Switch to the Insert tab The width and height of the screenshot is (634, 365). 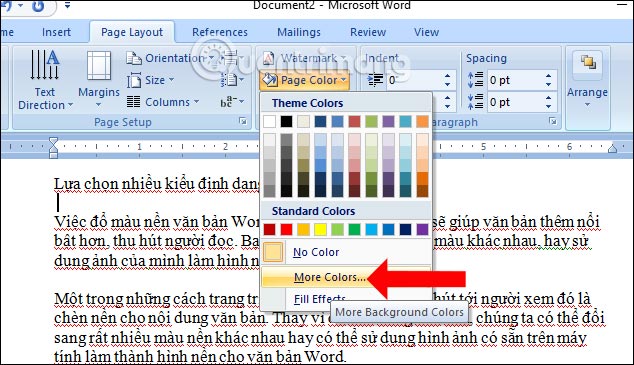click(56, 32)
